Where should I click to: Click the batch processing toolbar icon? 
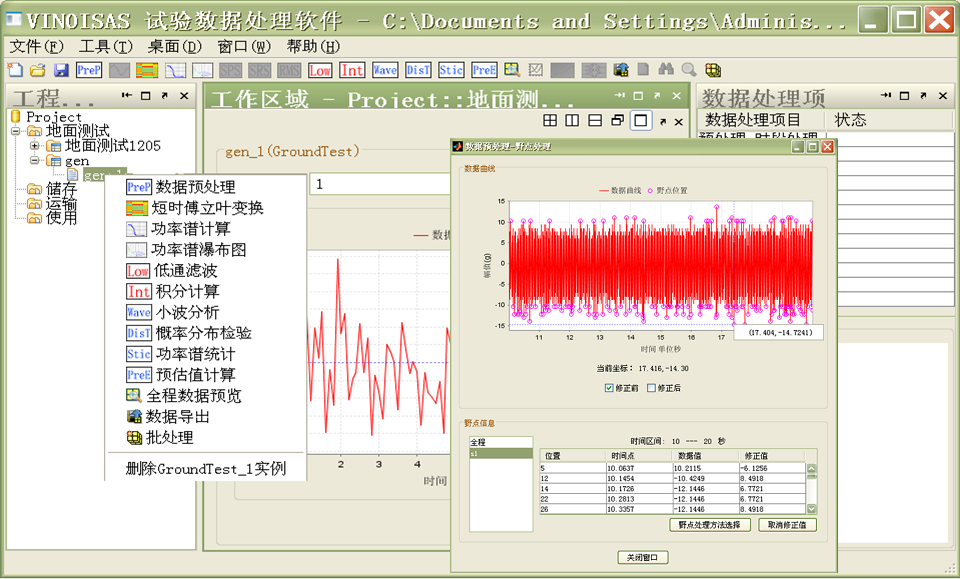tap(713, 70)
